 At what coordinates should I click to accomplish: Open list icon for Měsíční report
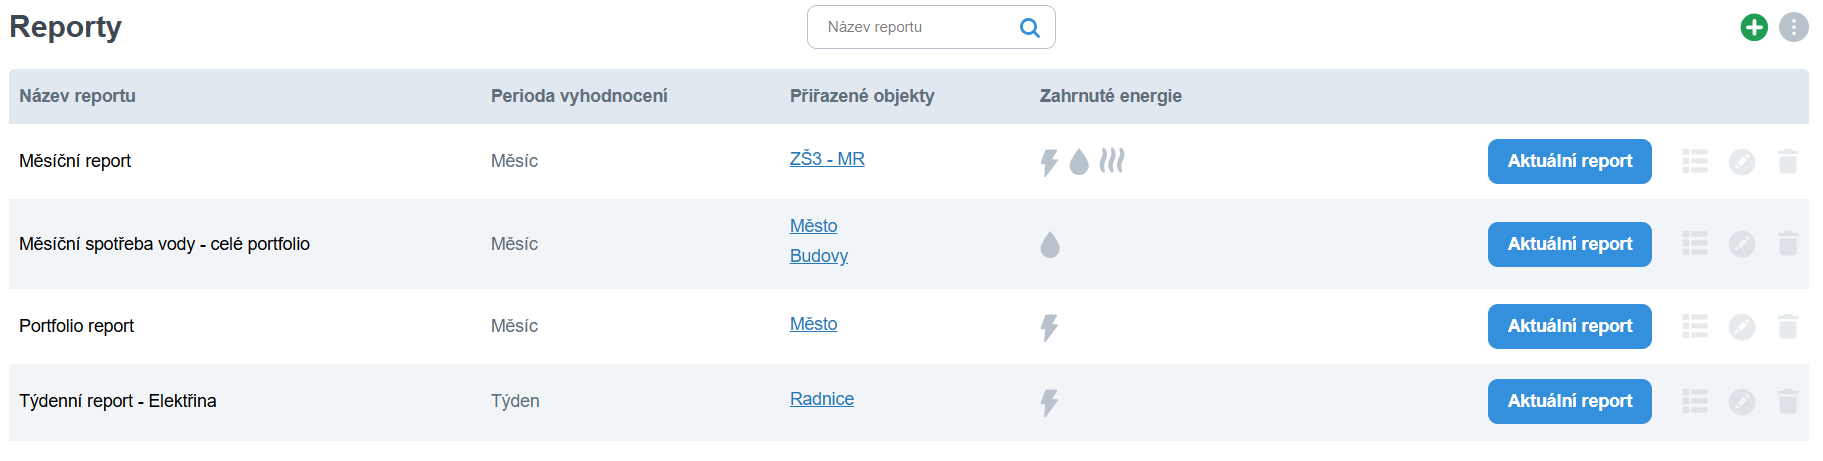coord(1695,161)
